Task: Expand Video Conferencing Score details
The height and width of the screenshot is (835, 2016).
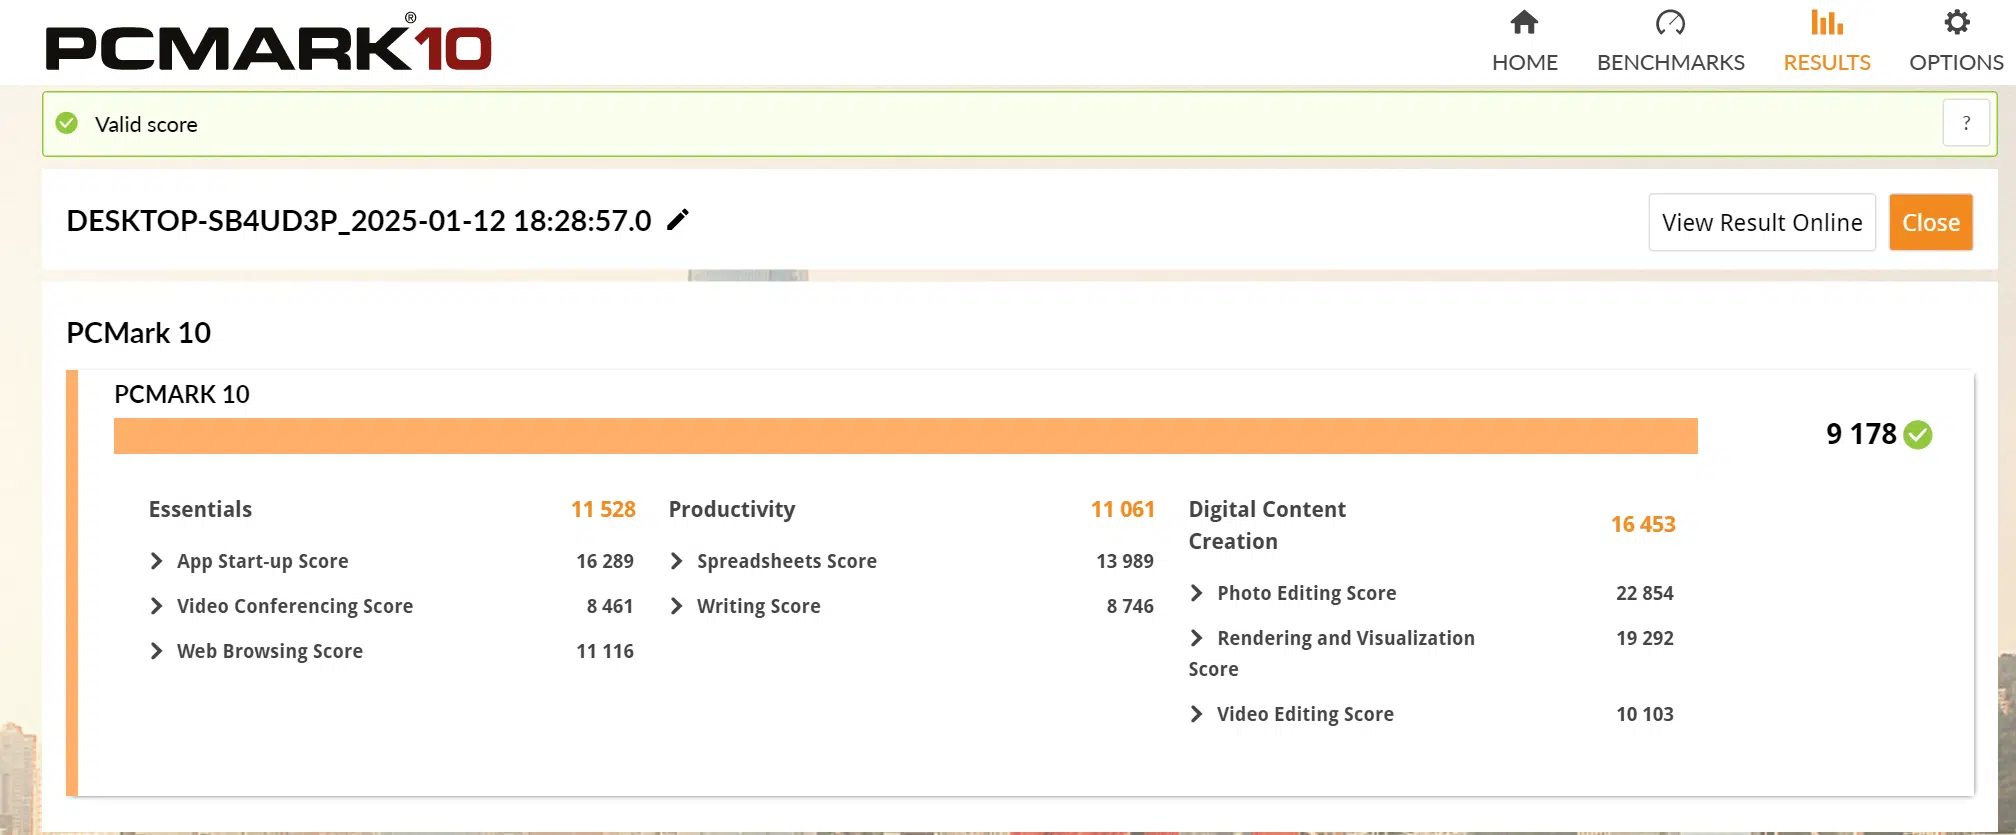Action: click(156, 606)
